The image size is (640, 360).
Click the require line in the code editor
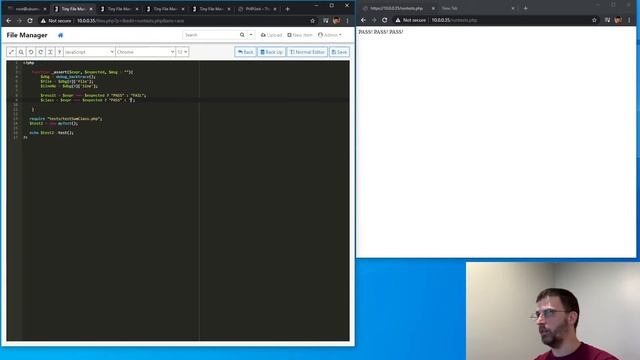click(66, 119)
